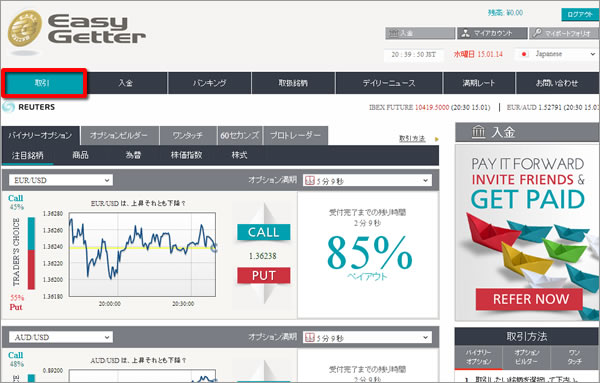Click the 取引方法 side panel header

(527, 336)
